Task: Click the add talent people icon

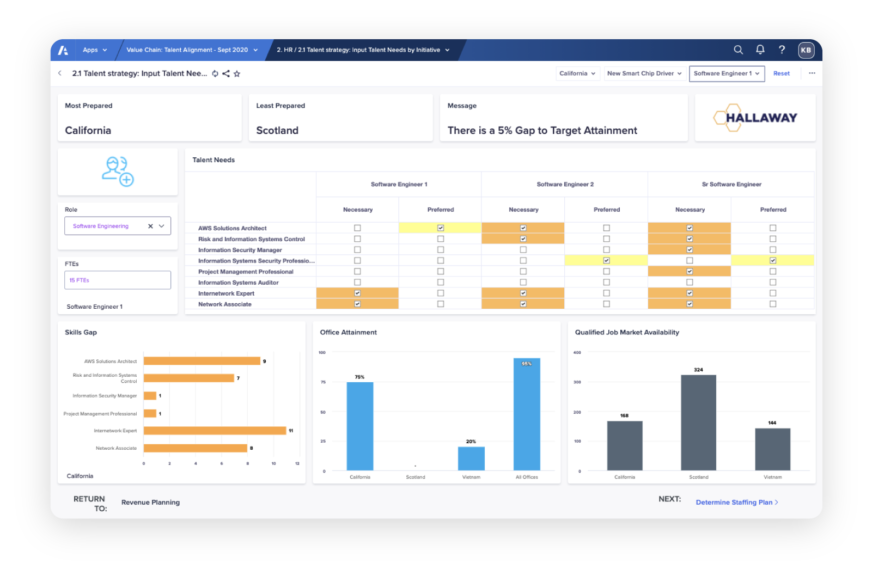Action: click(x=118, y=172)
